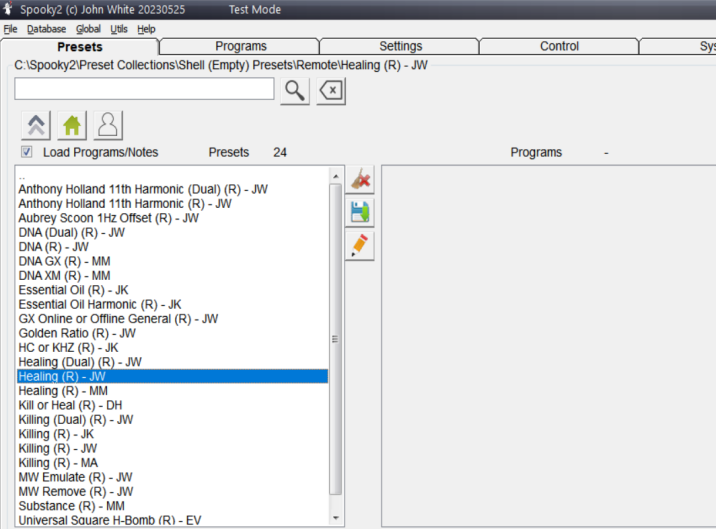Go up one folder with the double-chevron icon
The height and width of the screenshot is (529, 716).
tap(37, 125)
